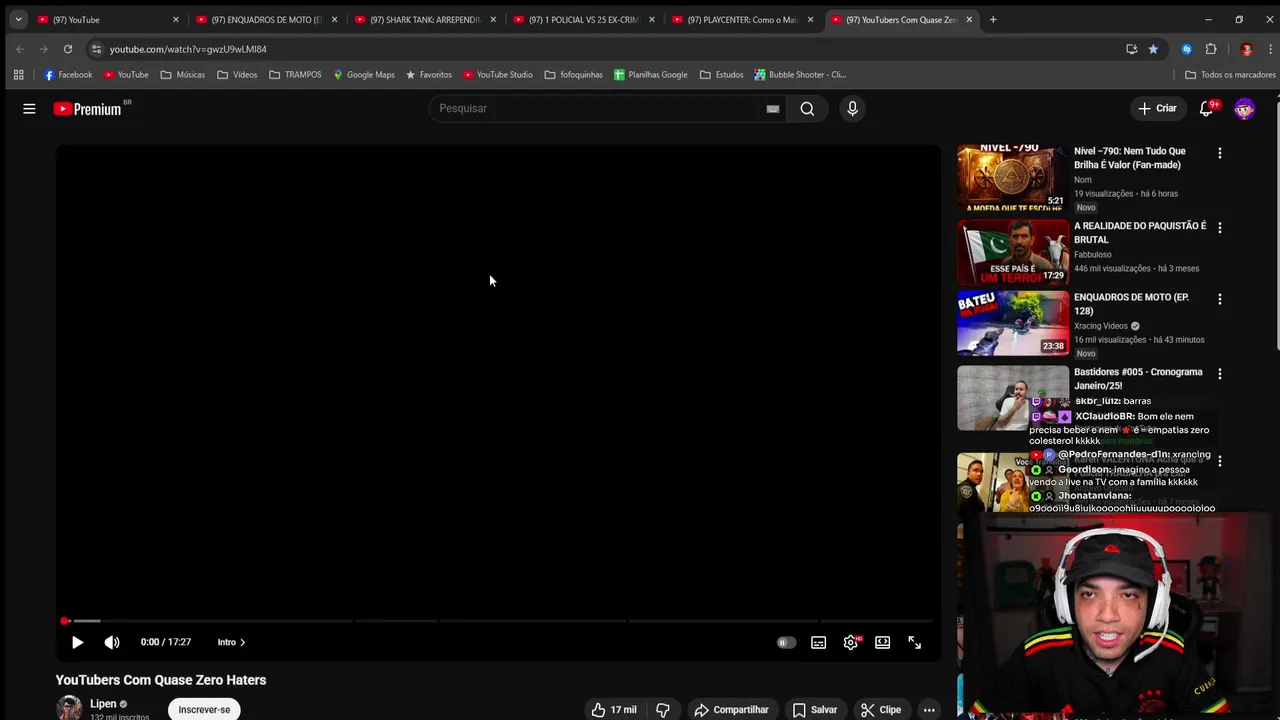Open Nível -790 video thumbnail
Image resolution: width=1280 pixels, height=720 pixels.
pyautogui.click(x=1012, y=176)
